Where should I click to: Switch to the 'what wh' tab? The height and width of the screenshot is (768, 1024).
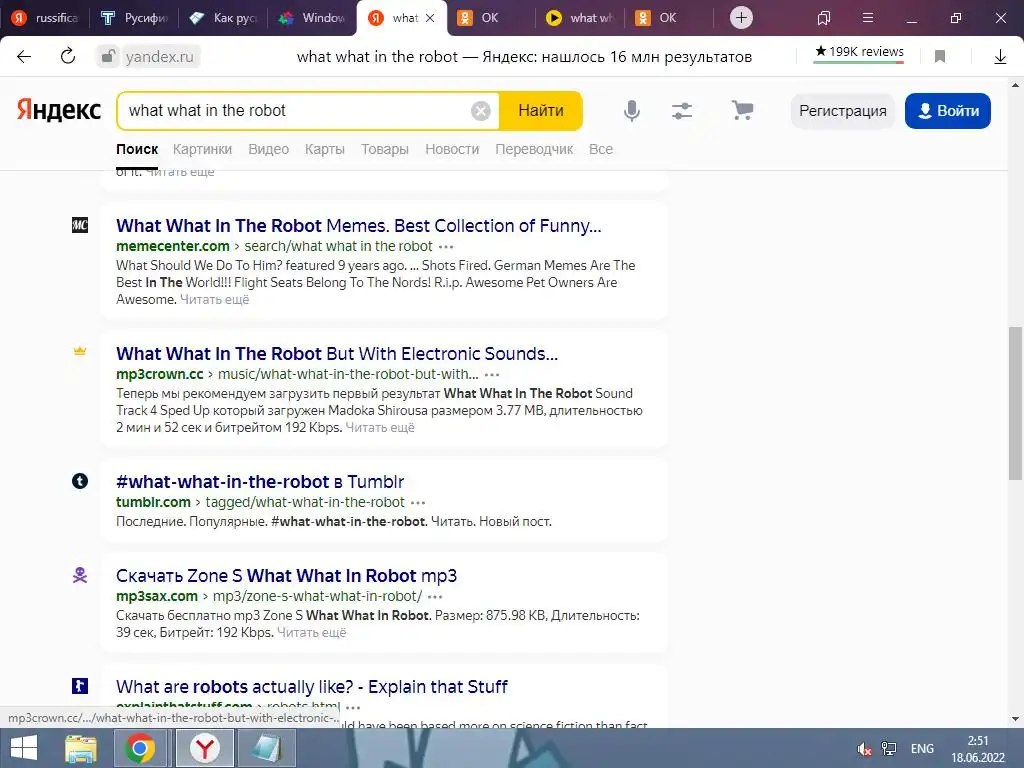point(579,18)
